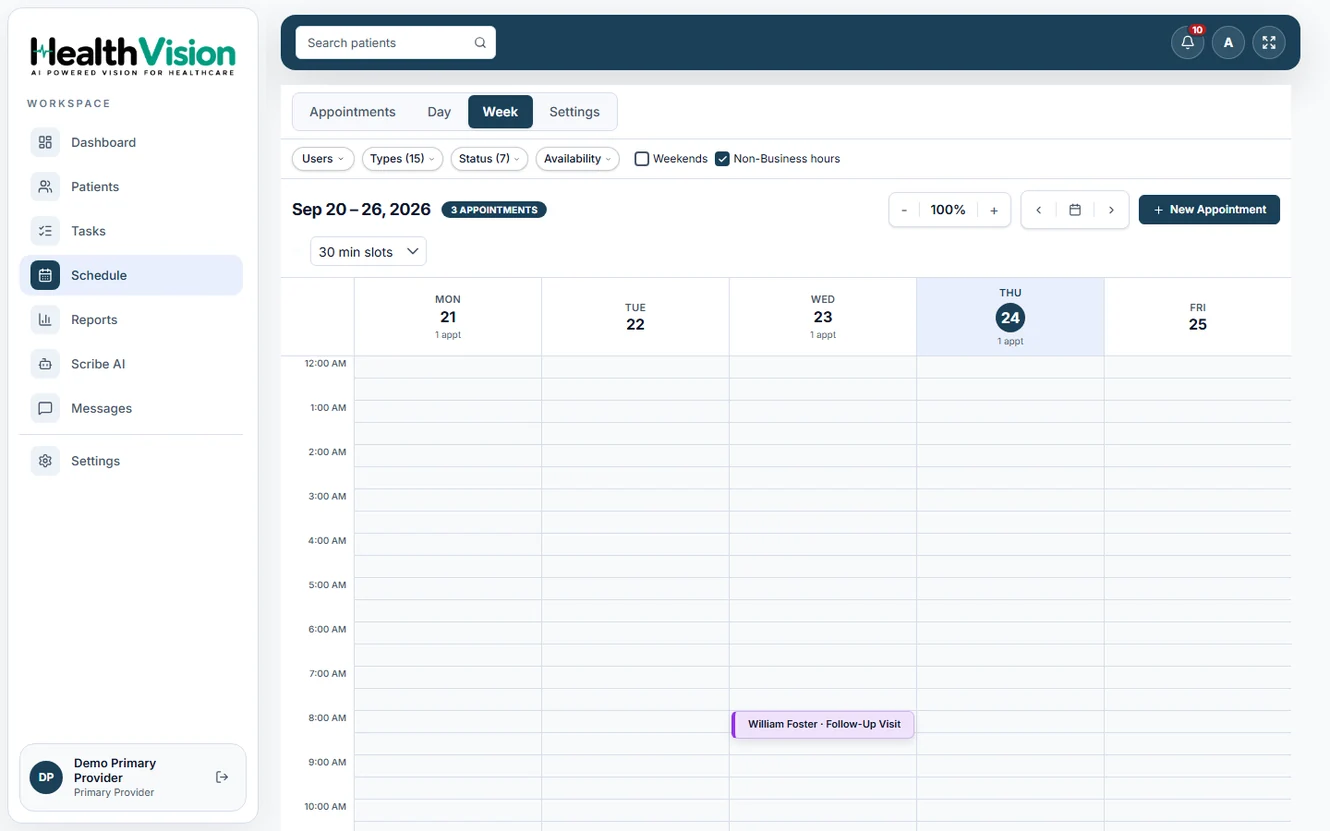Select the Week view tab
This screenshot has height=831, width=1330.
coord(500,112)
